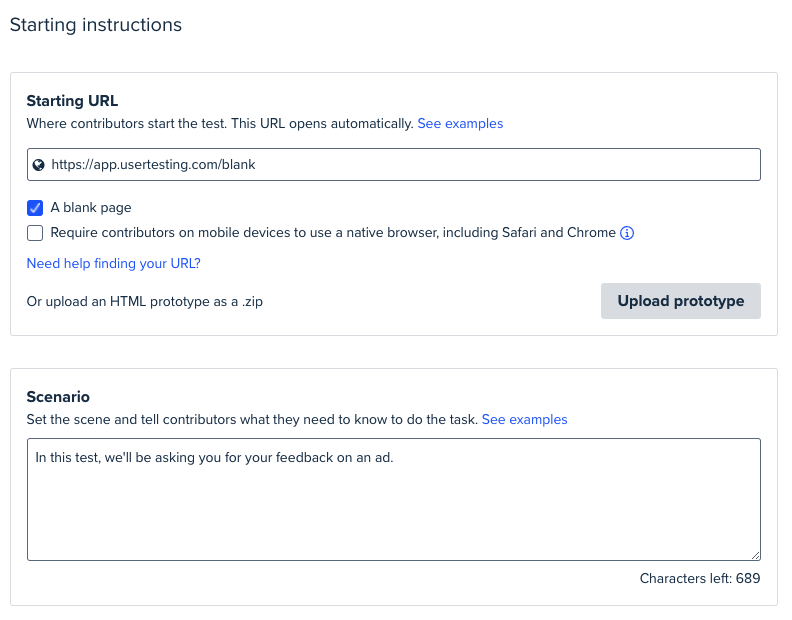792x620 pixels.
Task: Click the Upload prototype button
Action: click(680, 301)
